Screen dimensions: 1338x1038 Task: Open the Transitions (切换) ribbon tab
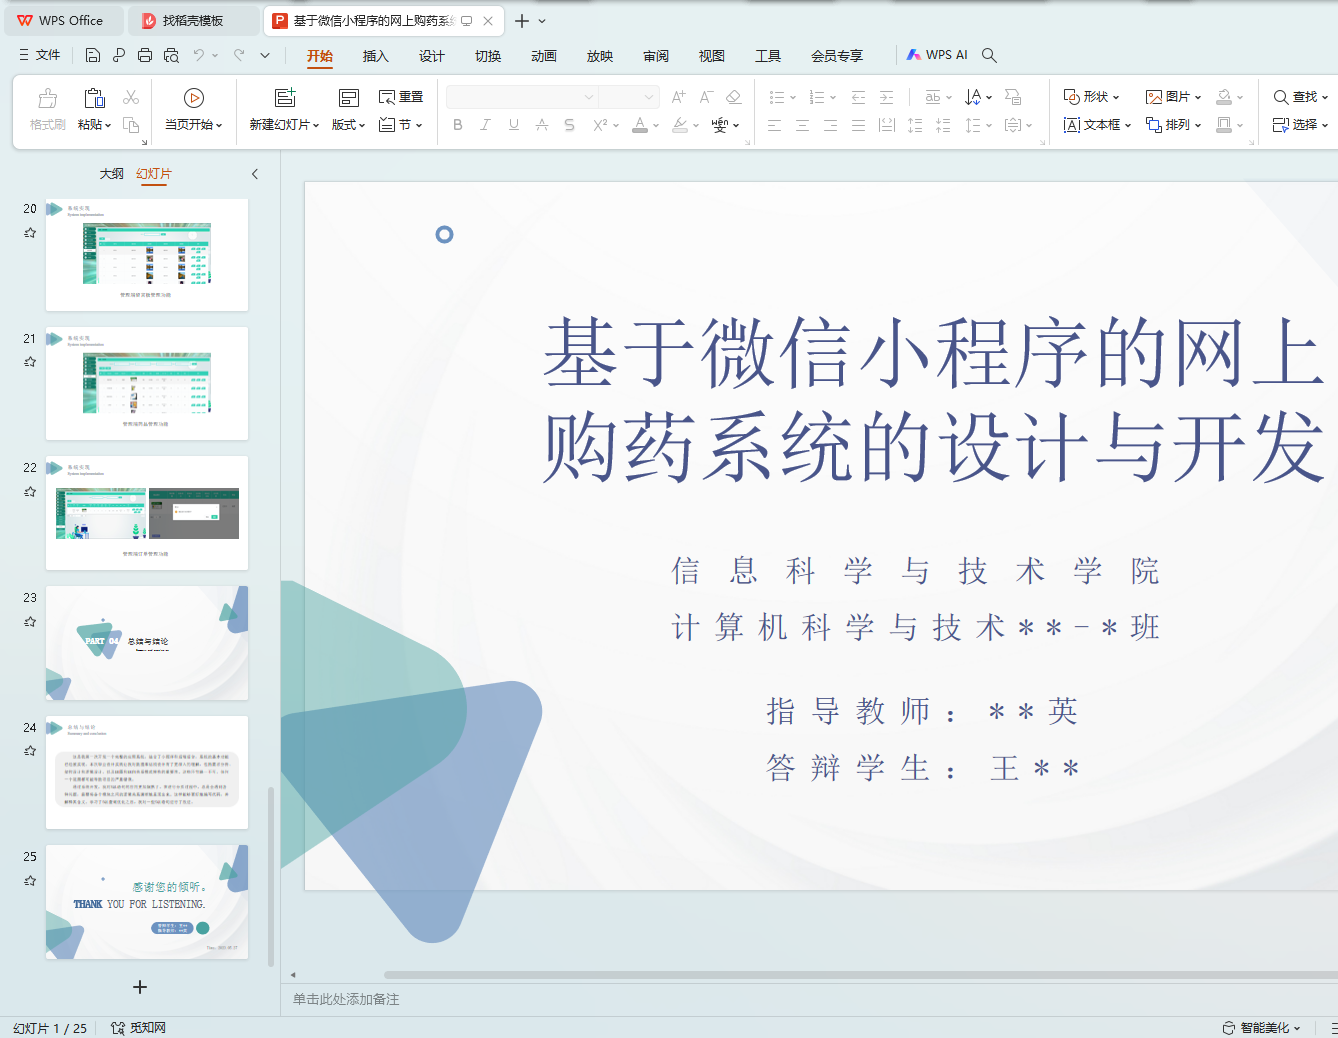(x=488, y=56)
